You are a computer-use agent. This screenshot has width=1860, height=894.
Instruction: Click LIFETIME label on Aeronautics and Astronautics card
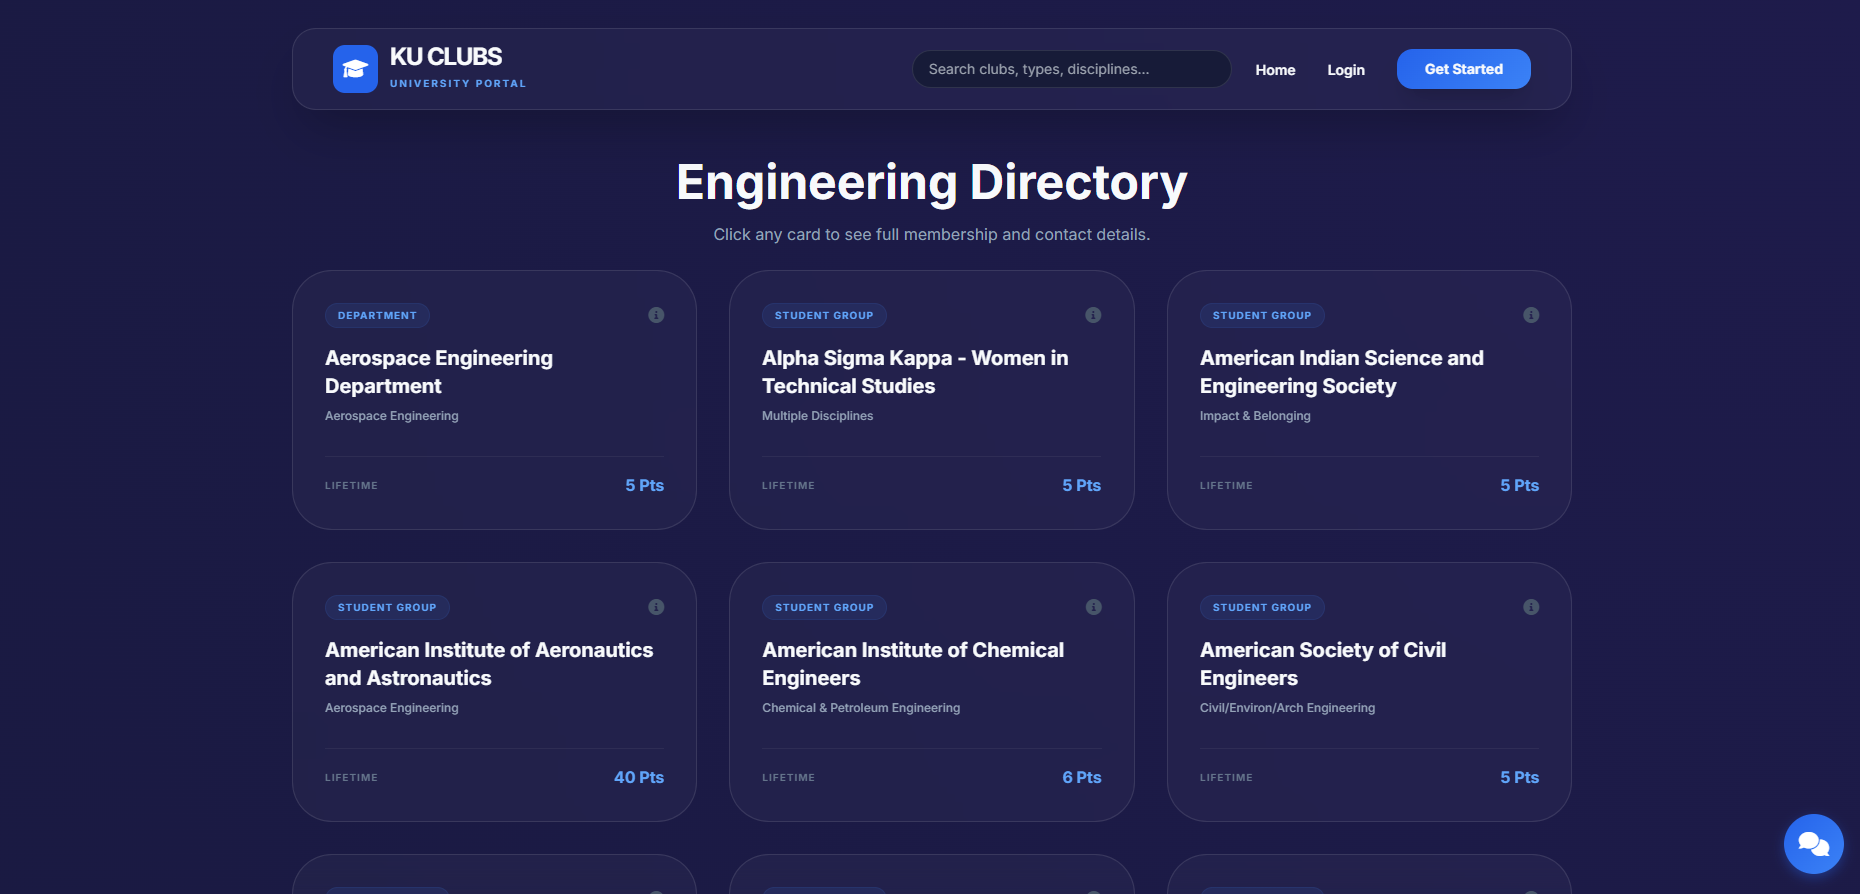tap(351, 778)
